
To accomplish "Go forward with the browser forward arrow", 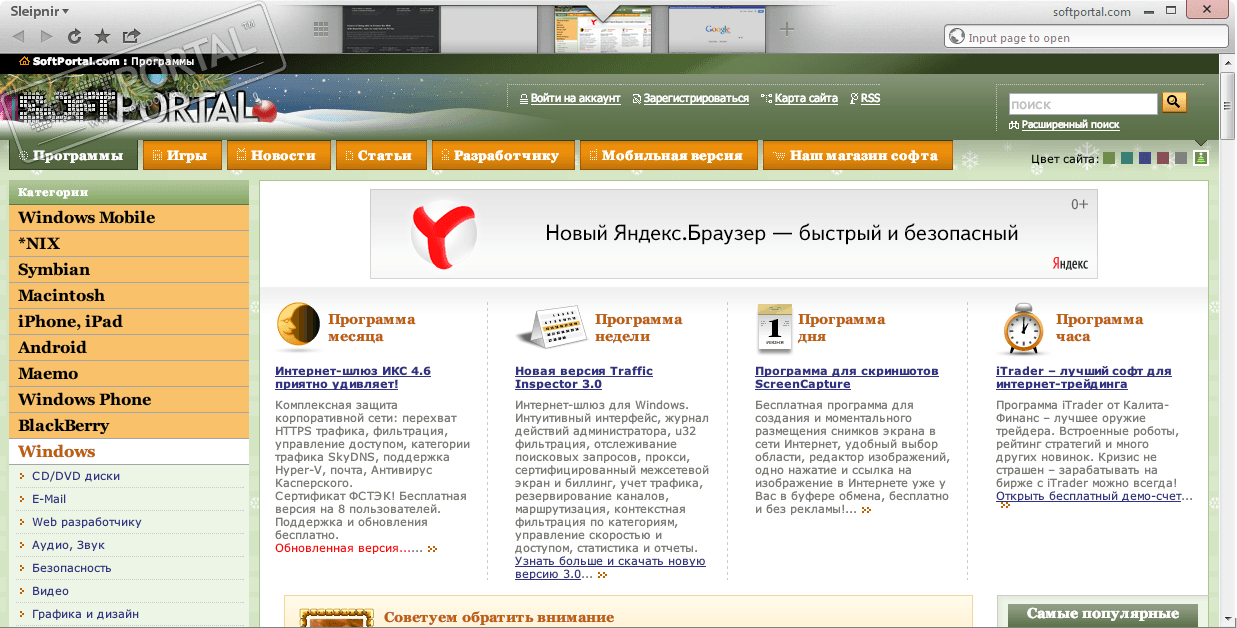I will 46,36.
